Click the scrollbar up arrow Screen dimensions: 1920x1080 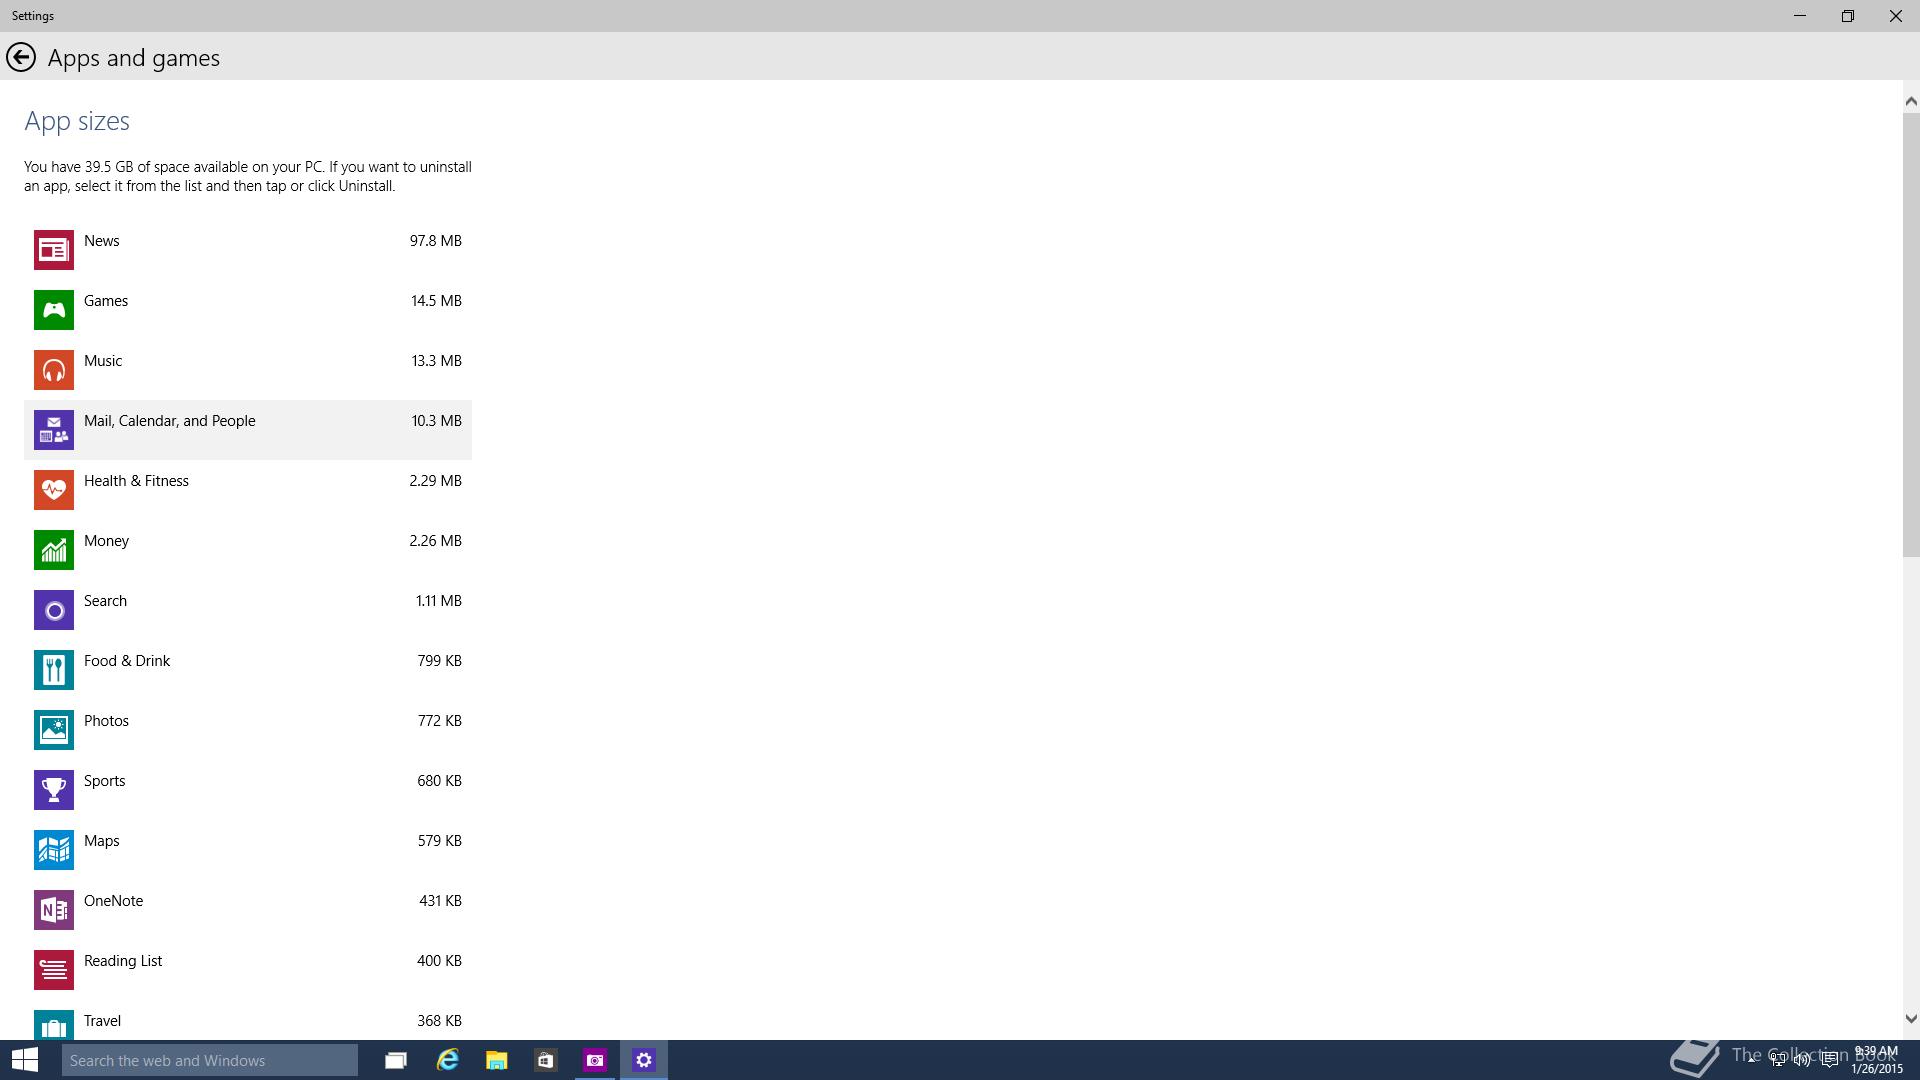pyautogui.click(x=1911, y=101)
